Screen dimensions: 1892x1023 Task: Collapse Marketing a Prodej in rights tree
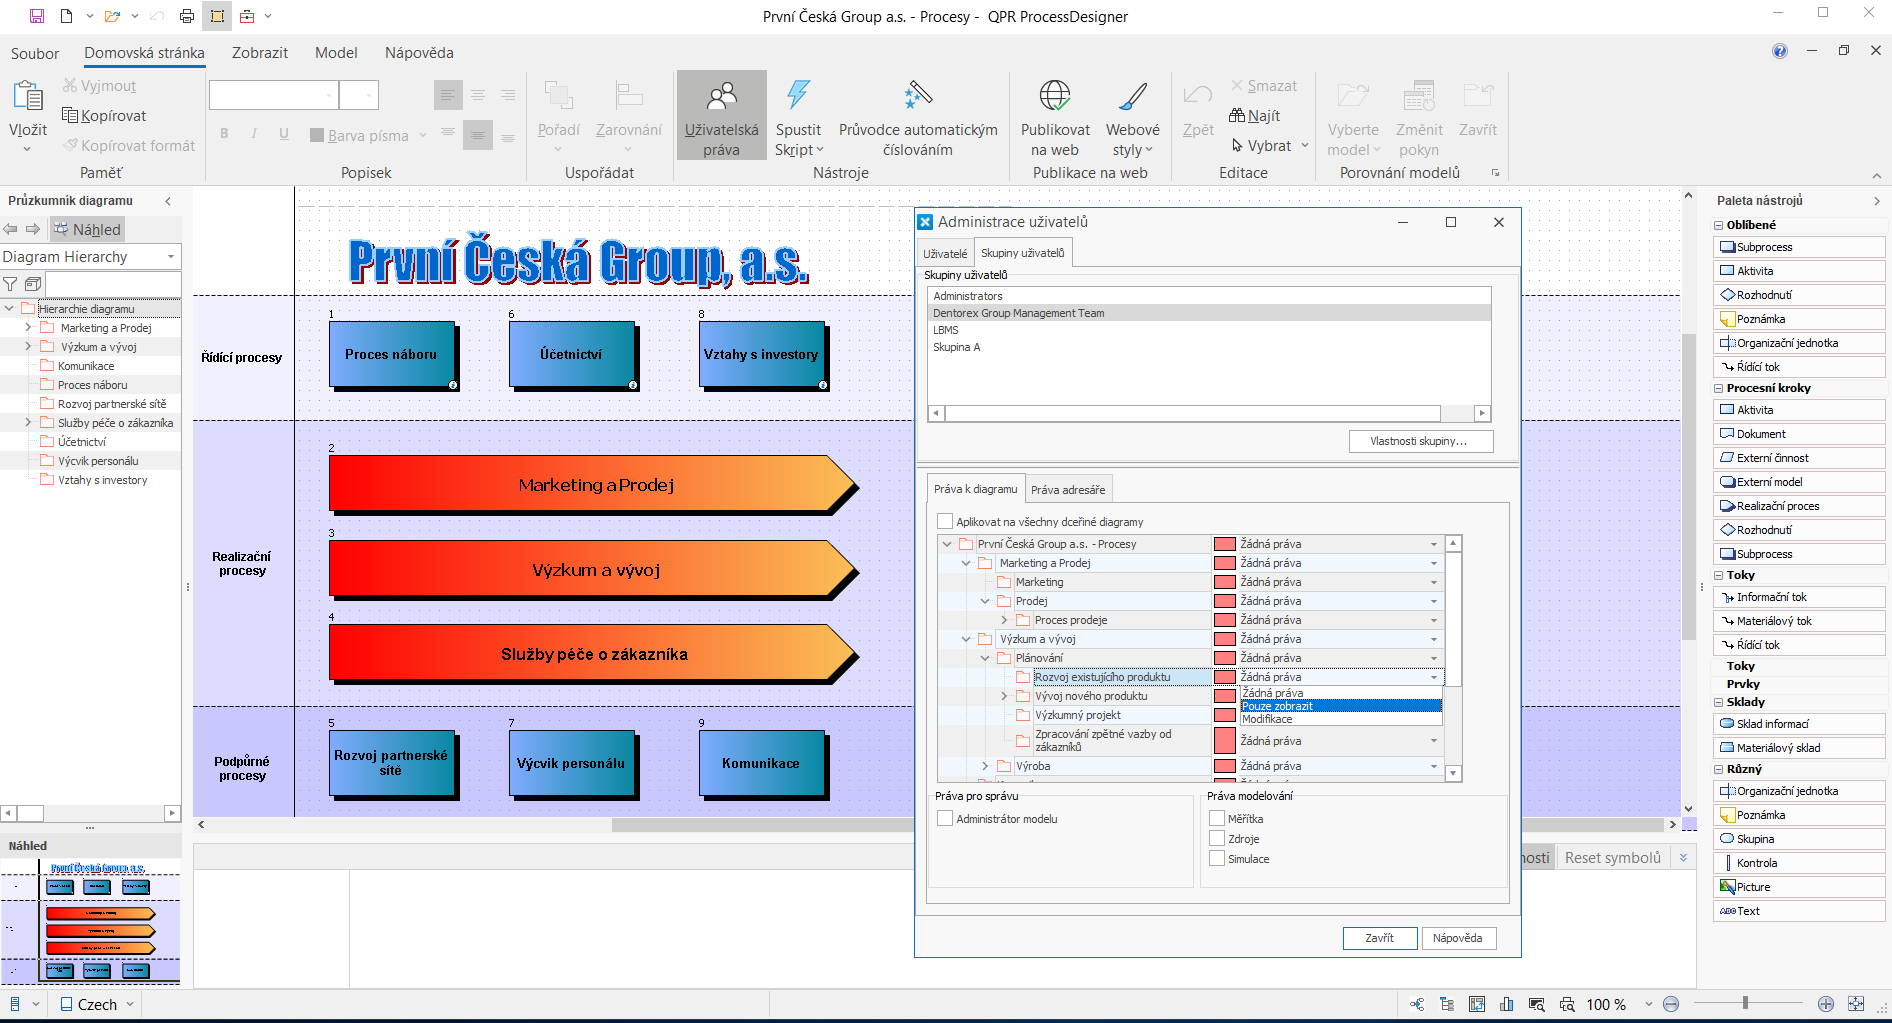coord(966,563)
